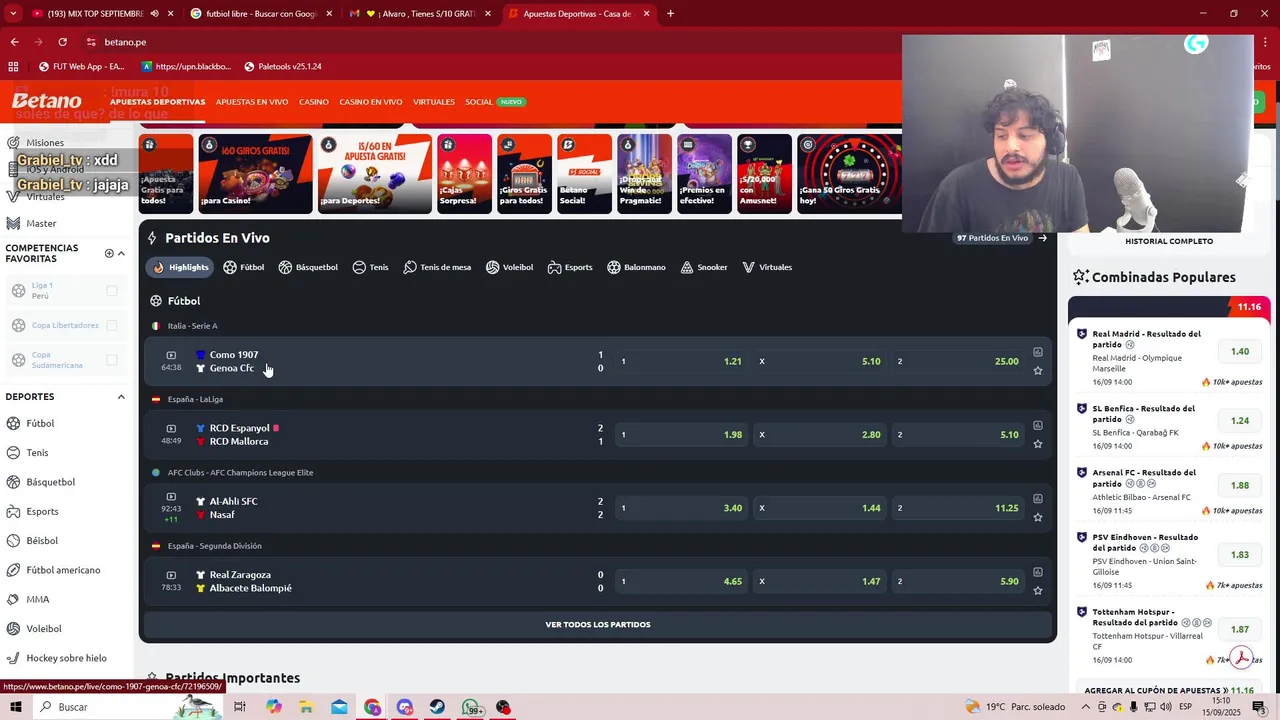Tick the Copa Sudamericana checkbox
The image size is (1280, 720).
tap(112, 360)
